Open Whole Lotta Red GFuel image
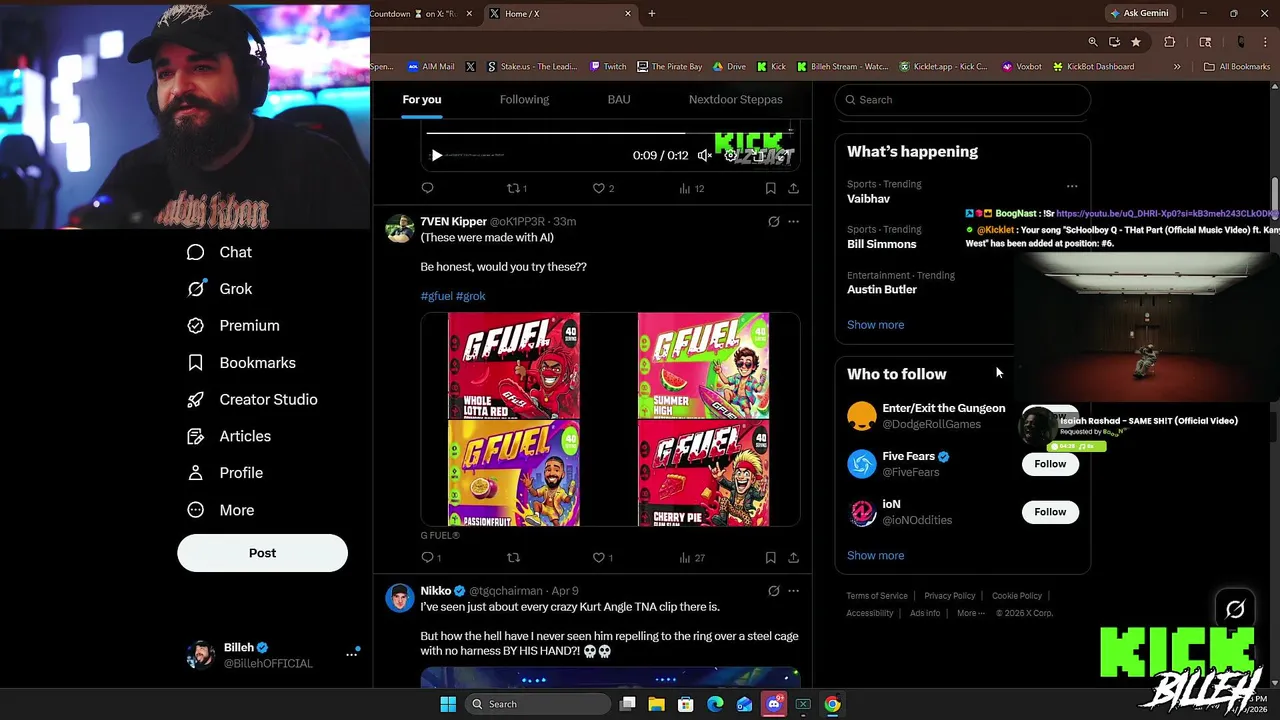The height and width of the screenshot is (720, 1280). click(514, 365)
